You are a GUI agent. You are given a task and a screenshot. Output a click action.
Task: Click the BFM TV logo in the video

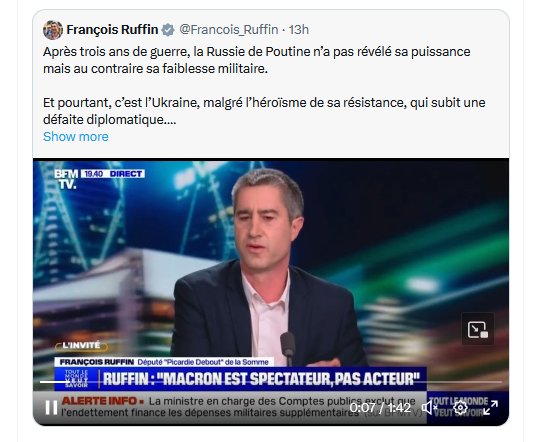(x=66, y=179)
